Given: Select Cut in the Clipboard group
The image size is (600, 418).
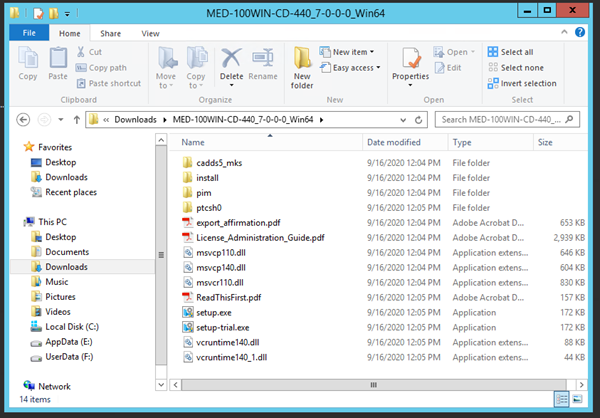Looking at the screenshot, I should [89, 52].
